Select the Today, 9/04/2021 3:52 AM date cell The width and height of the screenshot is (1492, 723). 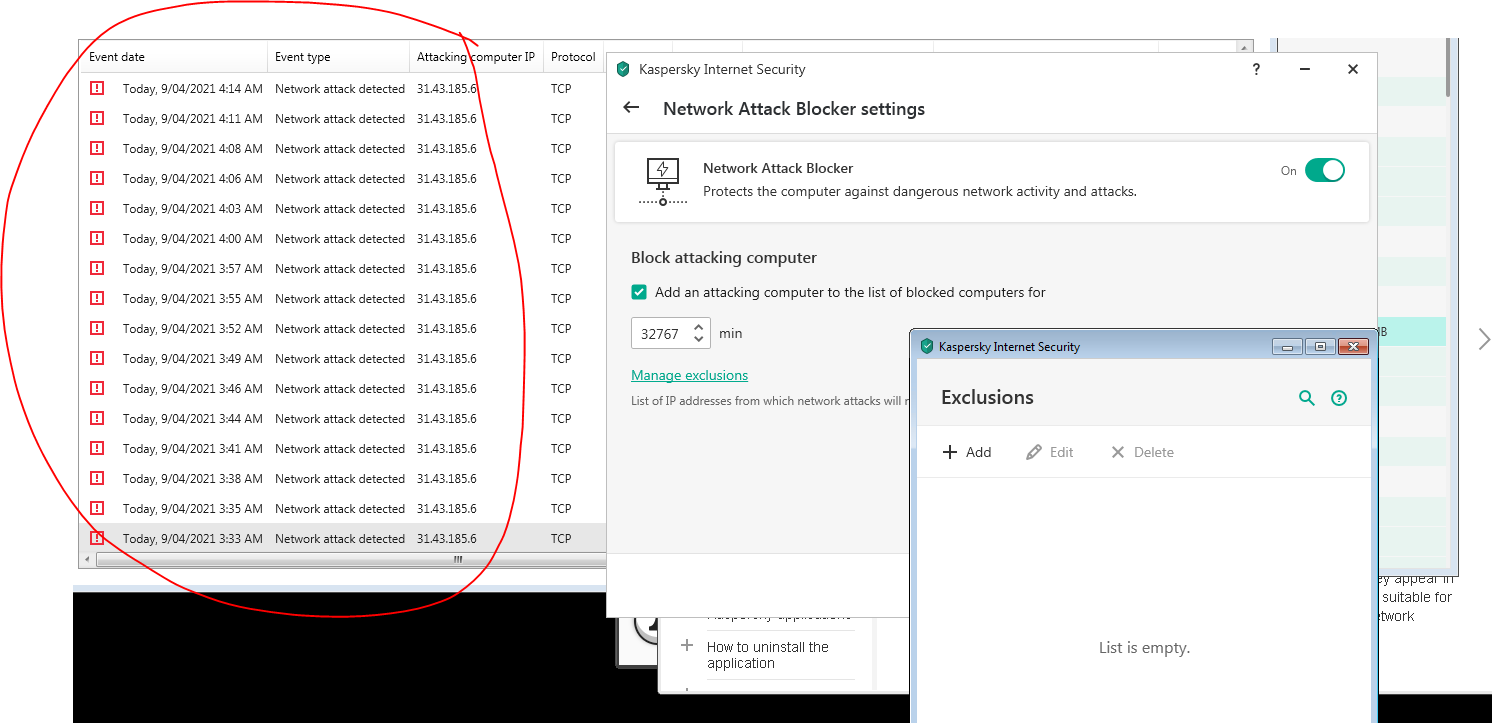click(193, 328)
